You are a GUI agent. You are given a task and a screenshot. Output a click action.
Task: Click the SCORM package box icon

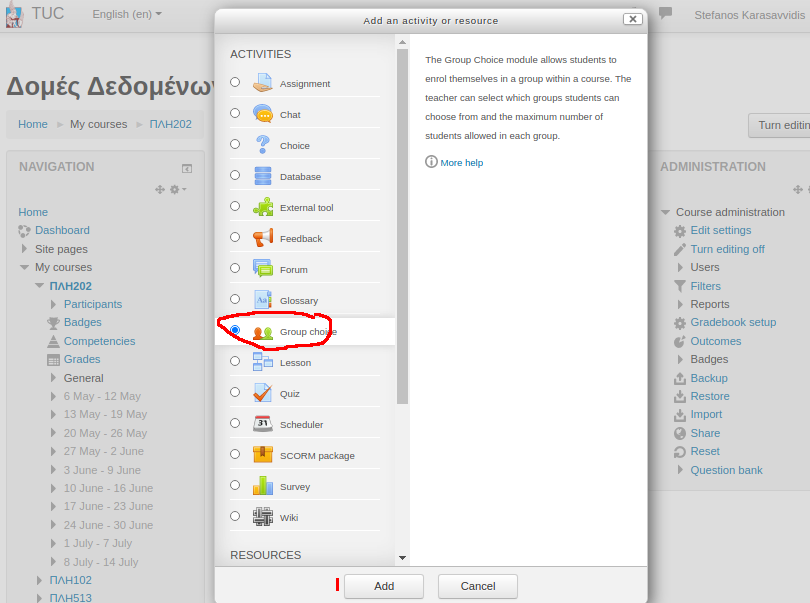(x=263, y=455)
